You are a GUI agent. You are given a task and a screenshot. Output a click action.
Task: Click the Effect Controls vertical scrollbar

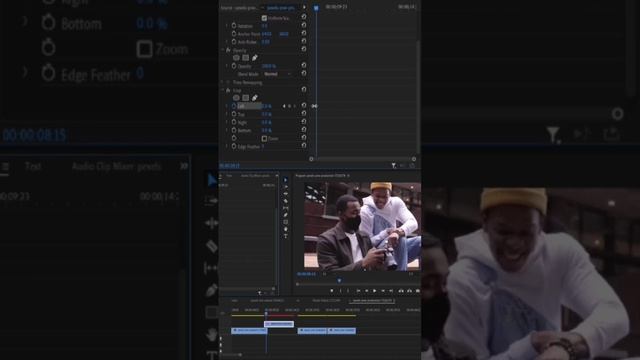coord(419,97)
